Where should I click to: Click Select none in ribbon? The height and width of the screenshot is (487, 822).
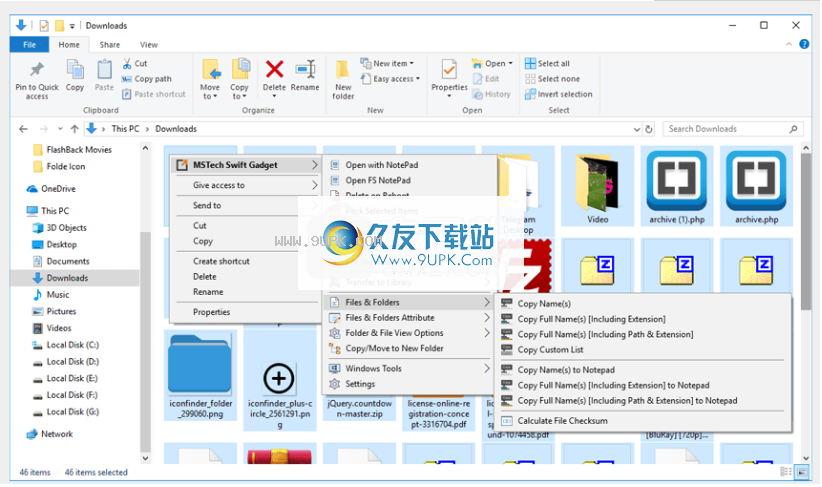pos(553,79)
